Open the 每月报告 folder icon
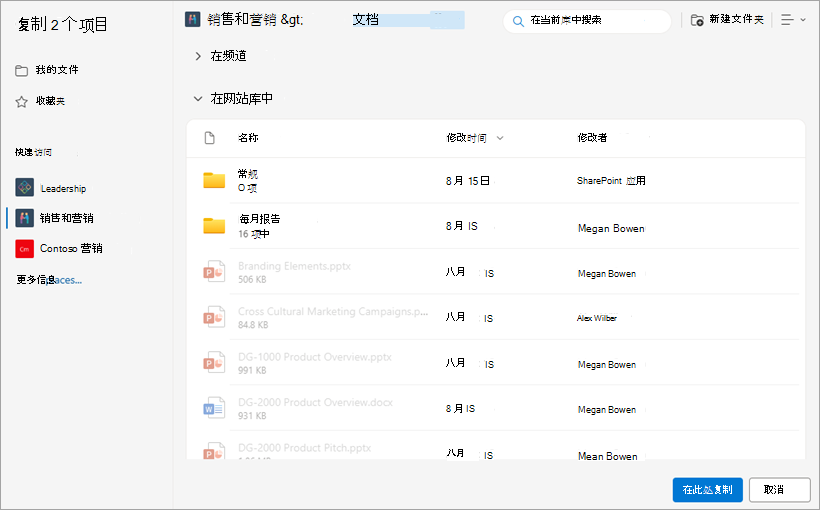The image size is (820, 510). coord(214,225)
